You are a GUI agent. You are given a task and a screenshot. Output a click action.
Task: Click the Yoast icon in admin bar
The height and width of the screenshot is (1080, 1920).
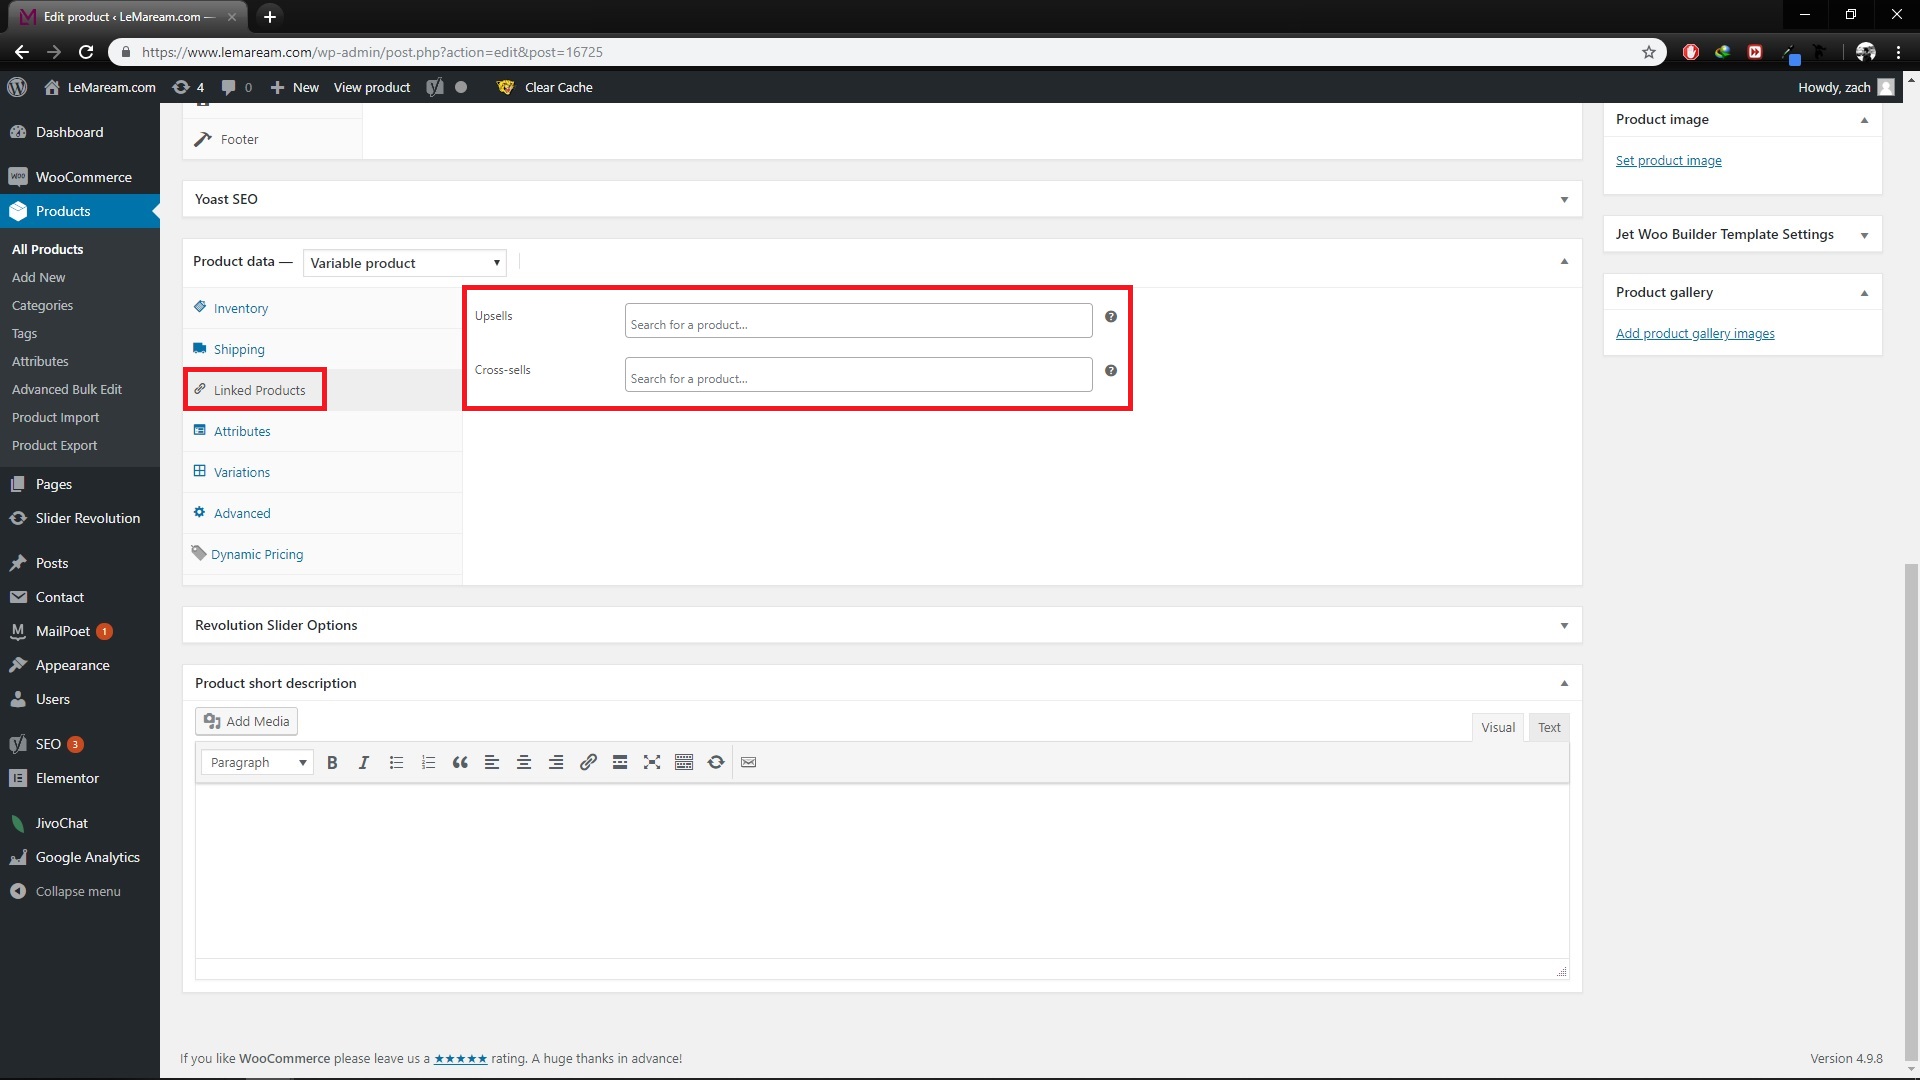[435, 87]
